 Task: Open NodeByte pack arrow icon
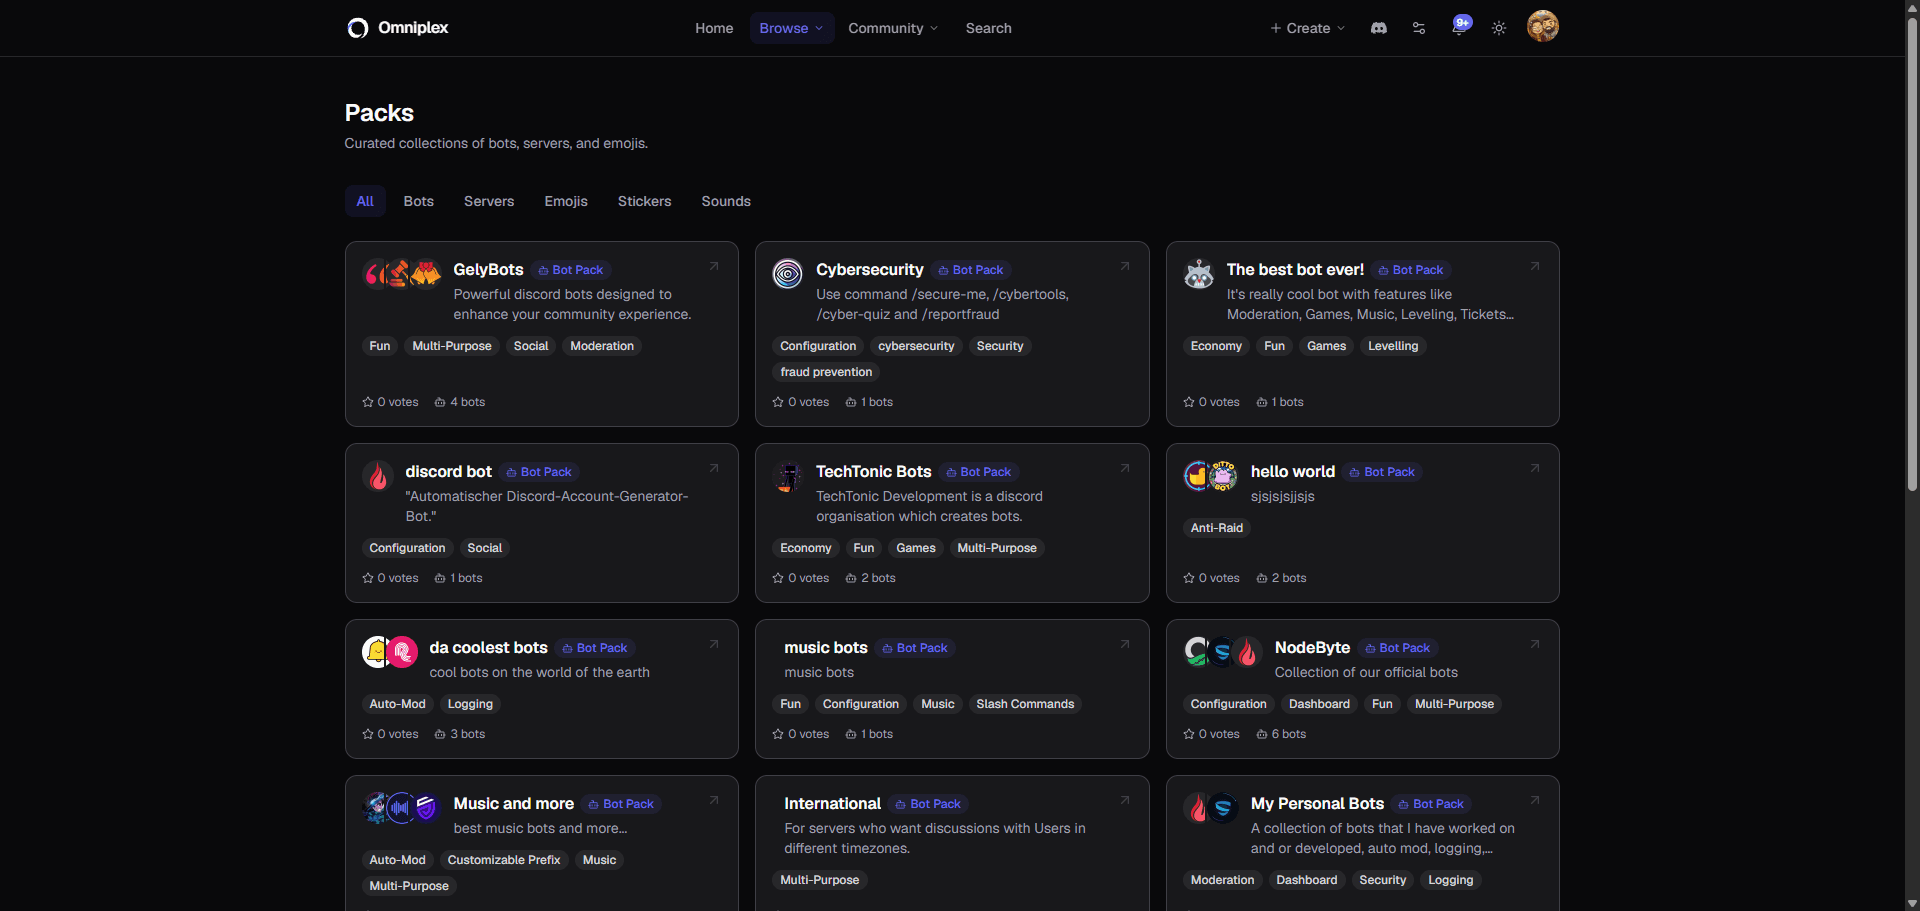(x=1535, y=644)
